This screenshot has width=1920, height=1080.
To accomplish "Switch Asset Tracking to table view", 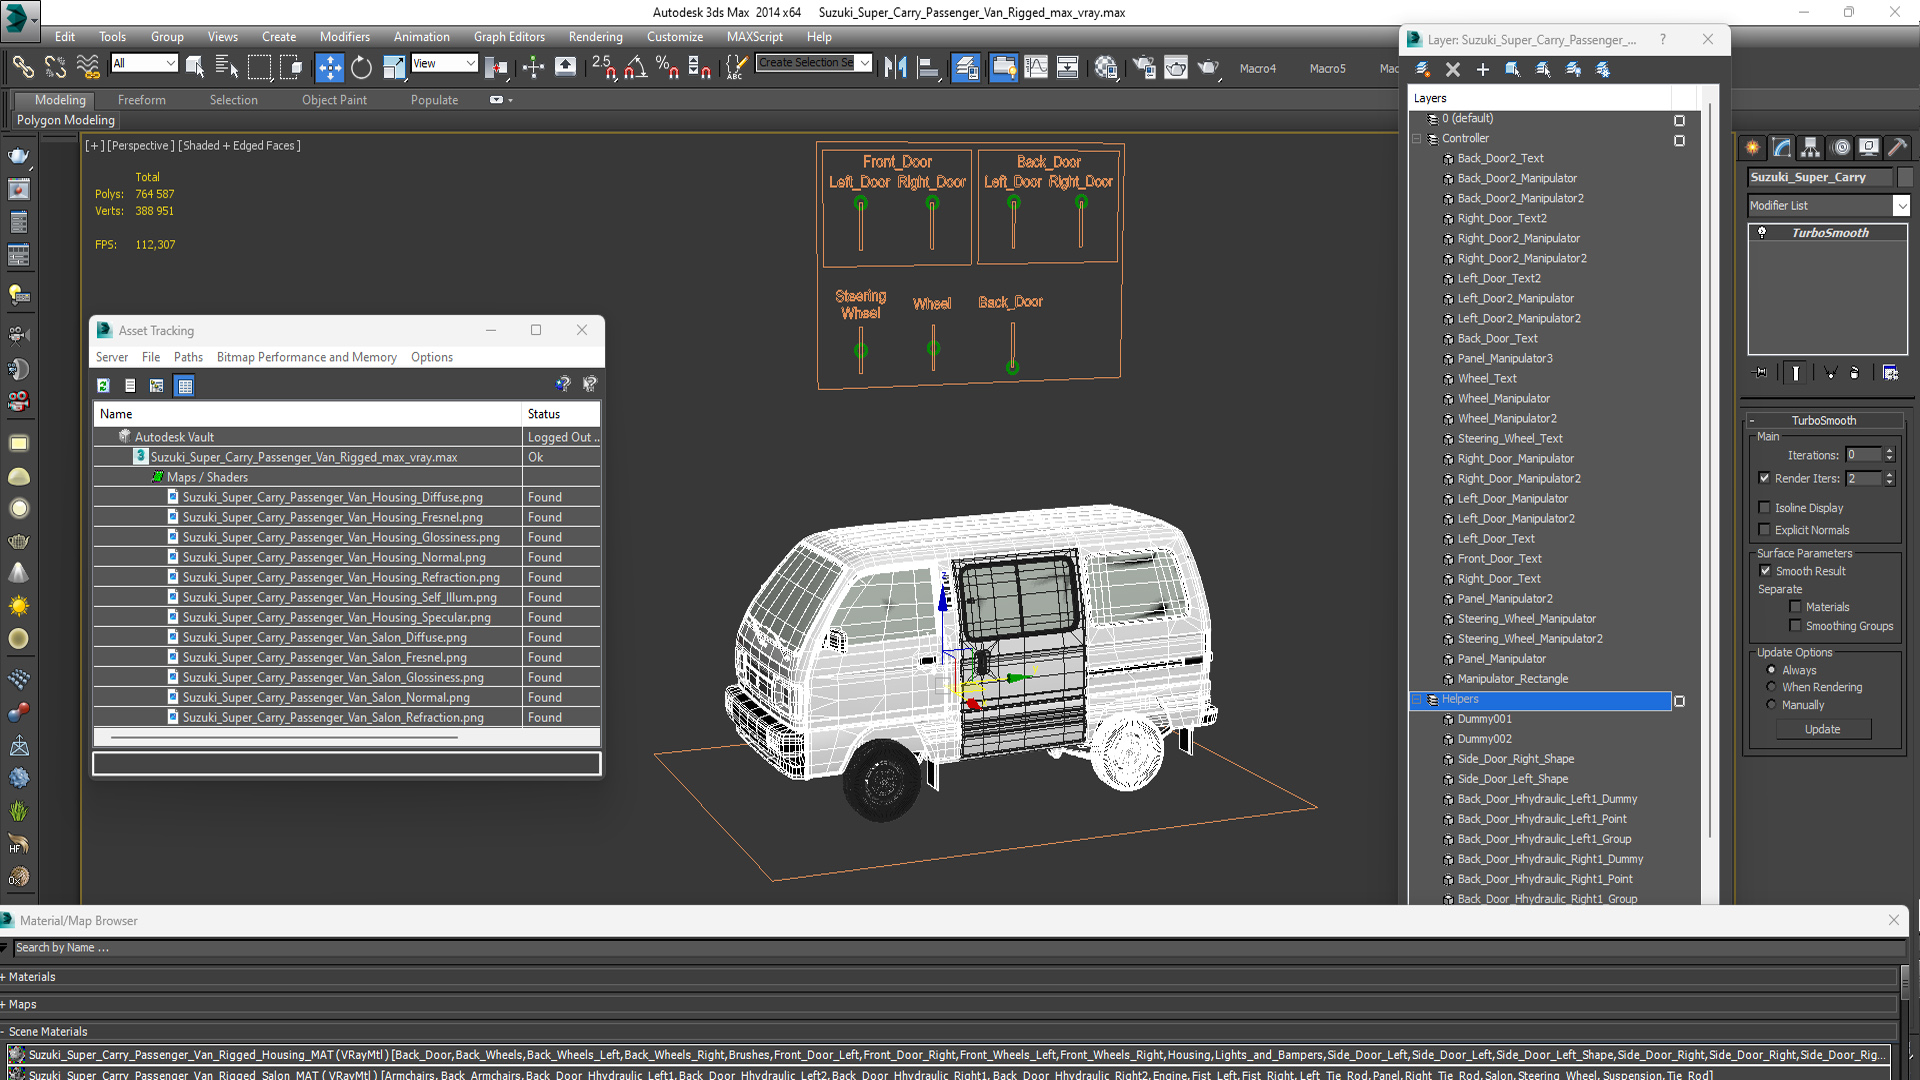I will click(x=185, y=385).
